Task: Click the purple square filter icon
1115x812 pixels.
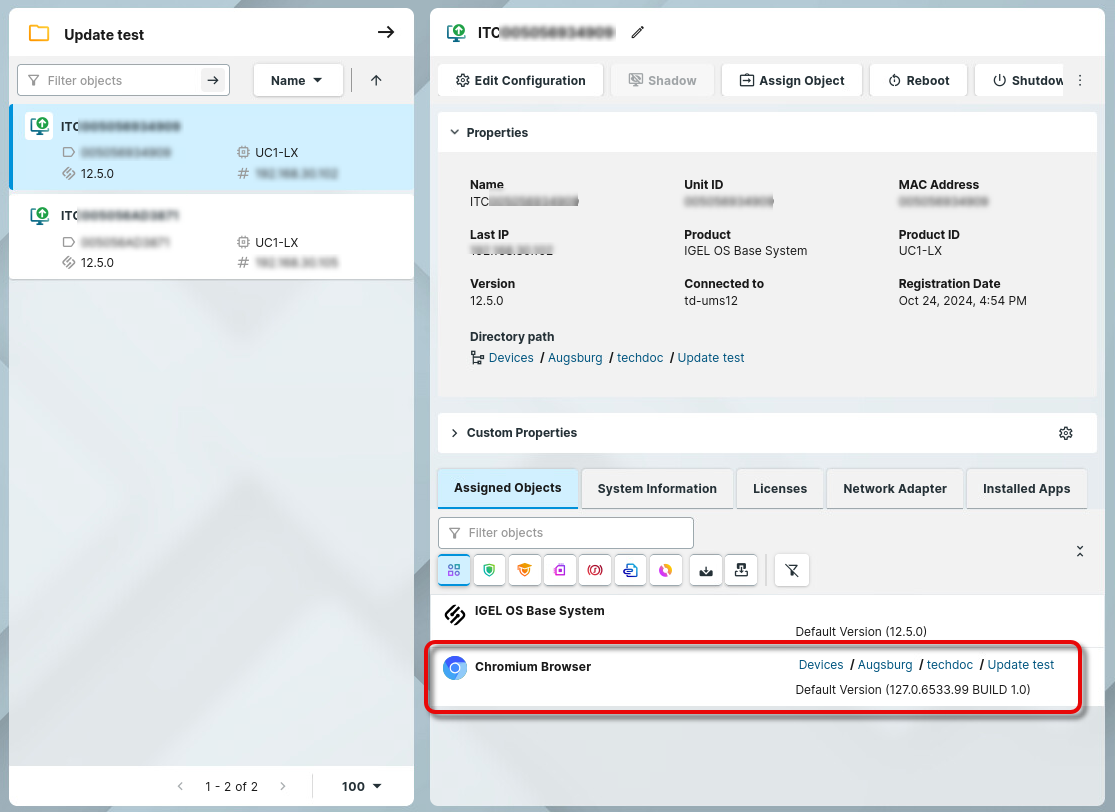Action: (x=560, y=570)
